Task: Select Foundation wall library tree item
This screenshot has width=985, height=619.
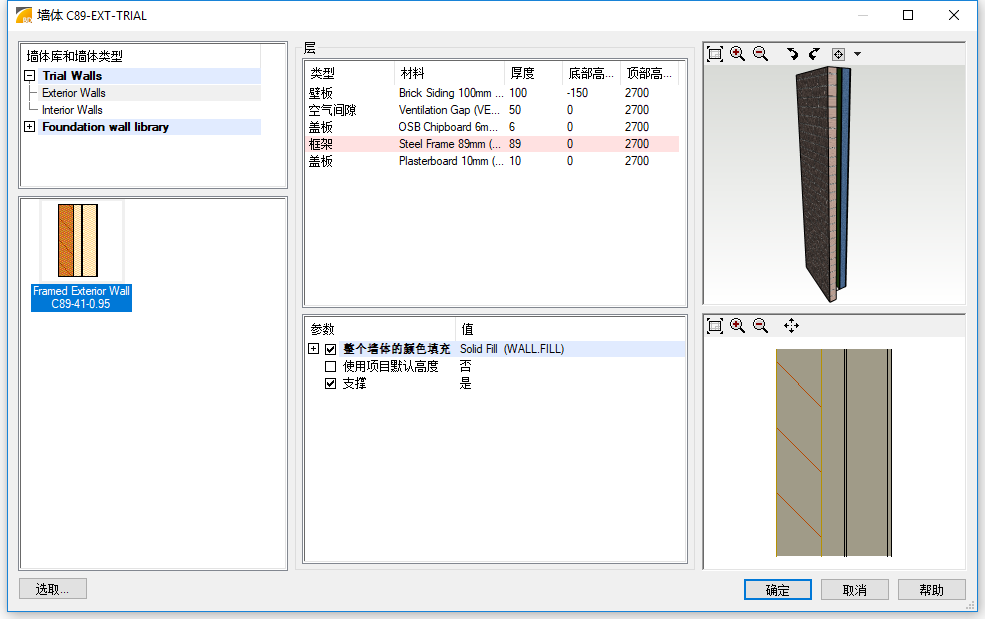Action: click(106, 127)
